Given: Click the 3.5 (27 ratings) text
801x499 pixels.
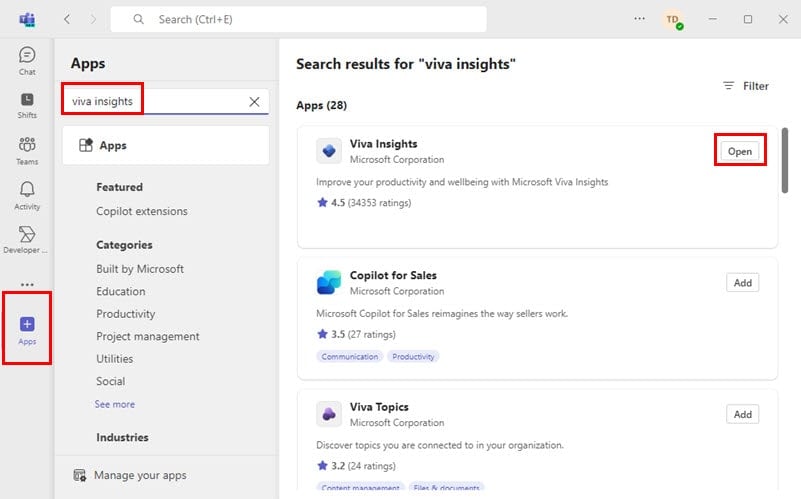Looking at the screenshot, I should click(363, 335).
